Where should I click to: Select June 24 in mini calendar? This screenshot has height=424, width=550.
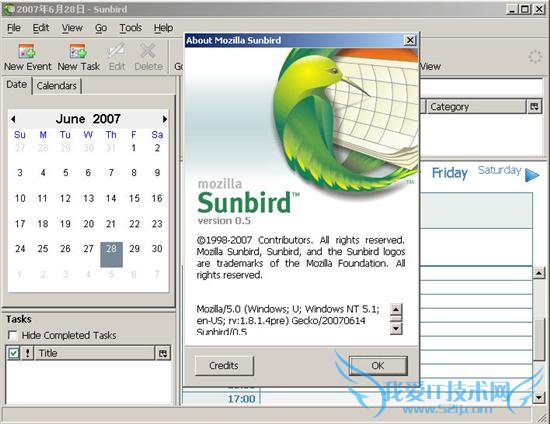point(20,249)
